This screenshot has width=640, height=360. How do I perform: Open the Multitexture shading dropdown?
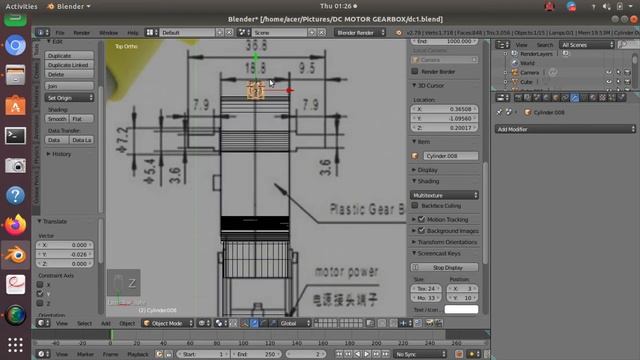click(444, 195)
